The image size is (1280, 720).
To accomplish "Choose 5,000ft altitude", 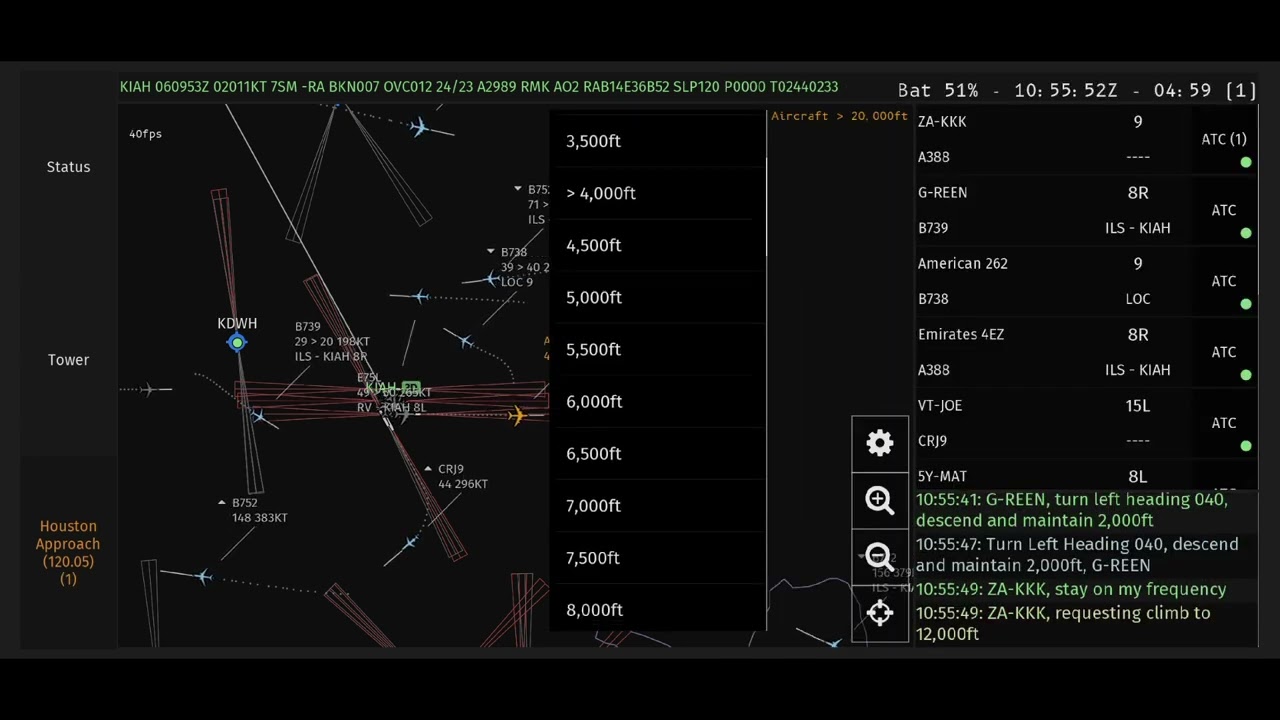I will (658, 297).
